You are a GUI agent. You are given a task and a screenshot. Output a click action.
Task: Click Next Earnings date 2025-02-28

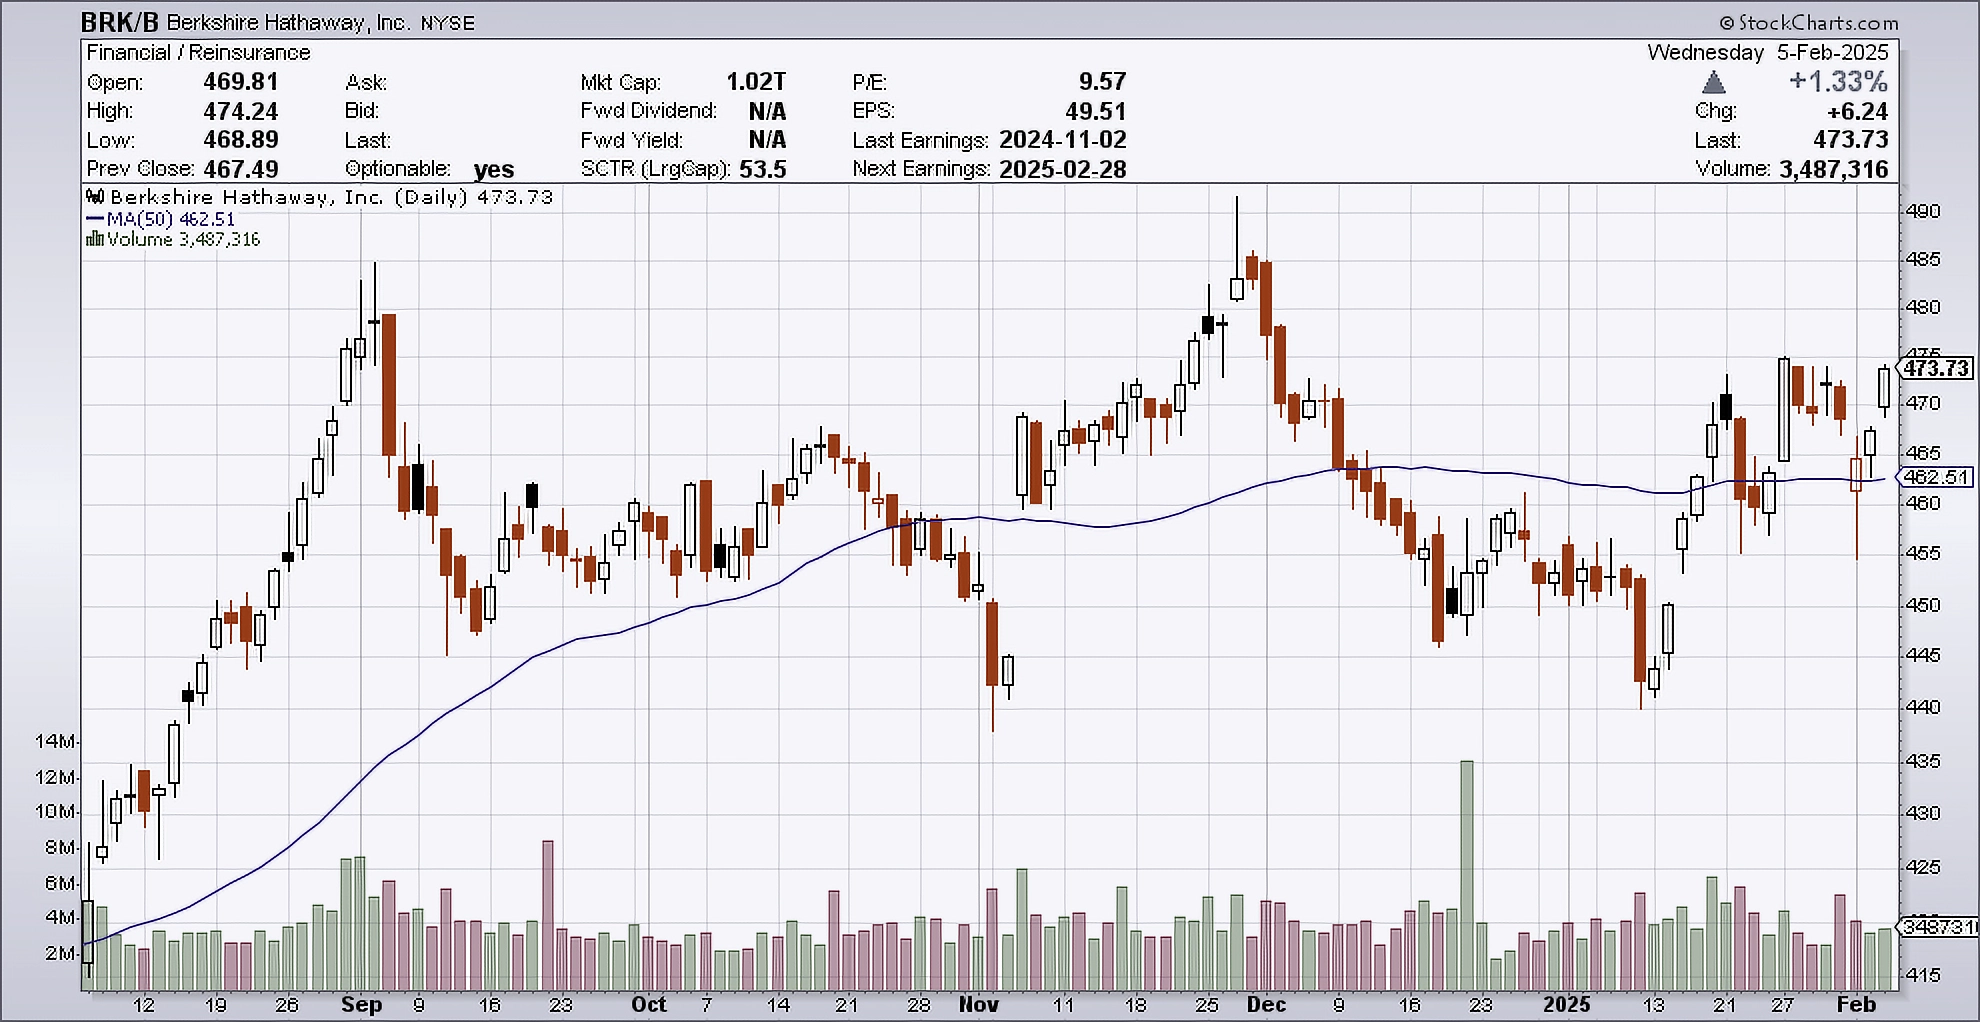tap(1063, 169)
